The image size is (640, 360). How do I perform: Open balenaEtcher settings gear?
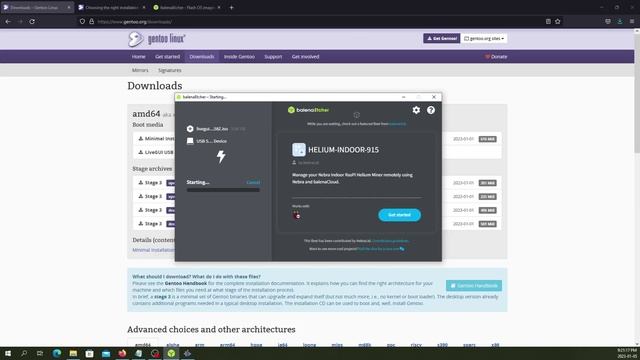point(416,110)
